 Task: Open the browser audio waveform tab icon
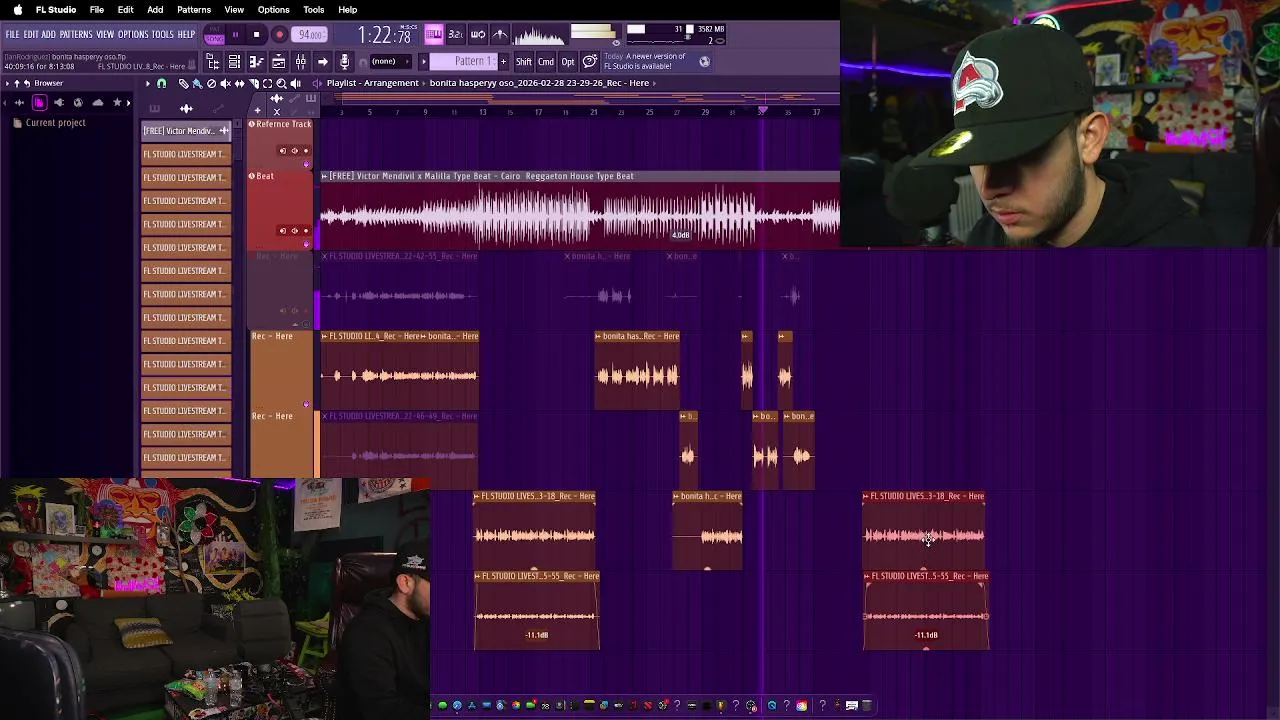tap(19, 103)
